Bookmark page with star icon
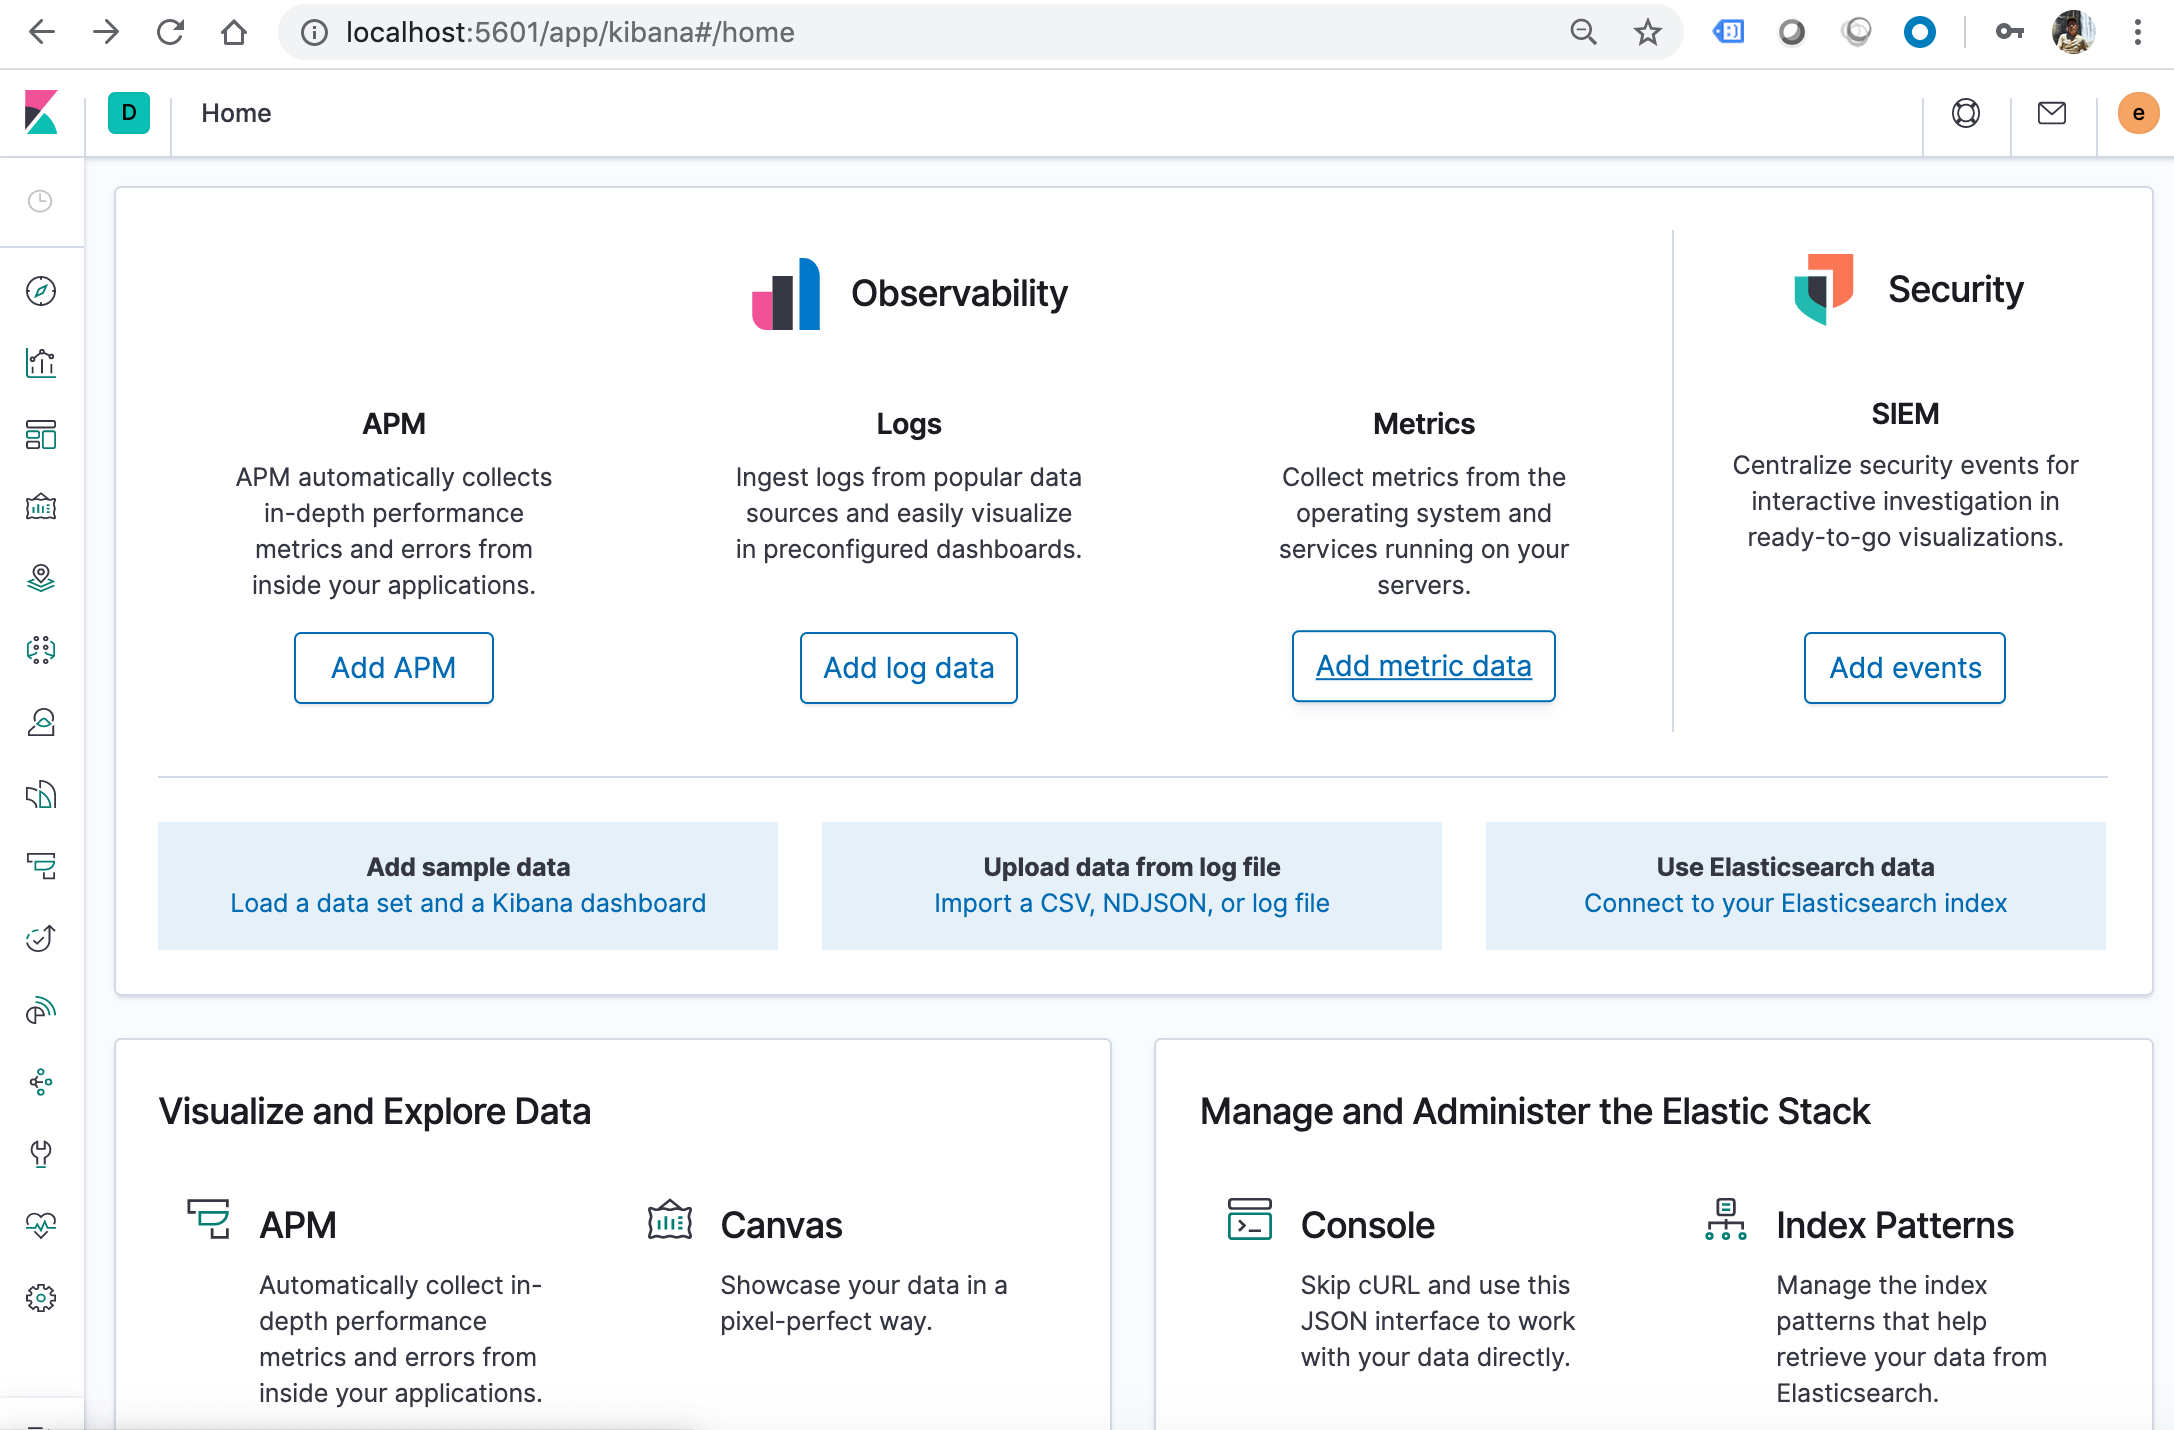 (1647, 32)
